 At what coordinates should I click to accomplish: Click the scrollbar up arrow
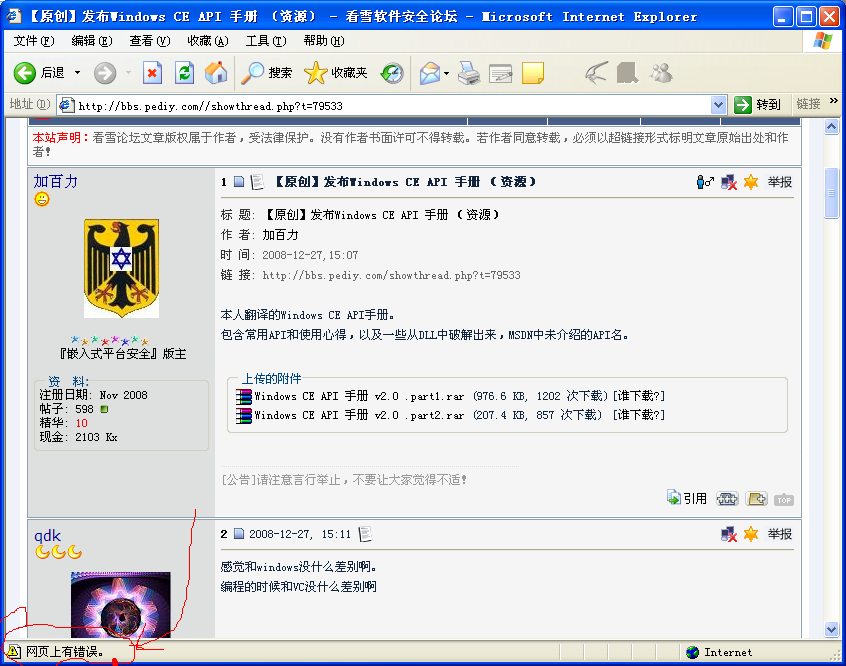(x=831, y=127)
